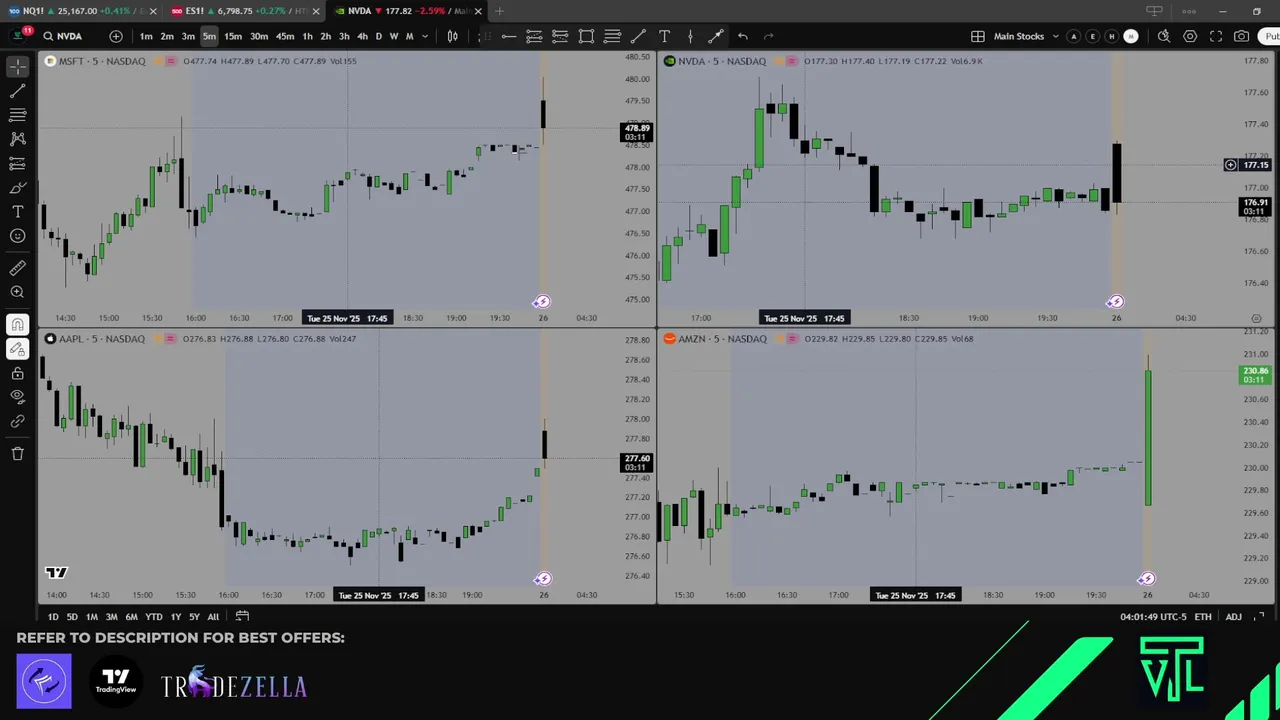Select the Zoom In tool
1280x720 pixels.
[18, 292]
